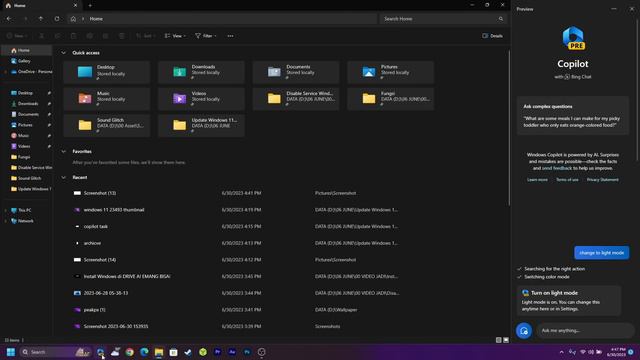This screenshot has height=360, width=640.
Task: Launch Photoshop from the taskbar
Action: (x=247, y=352)
